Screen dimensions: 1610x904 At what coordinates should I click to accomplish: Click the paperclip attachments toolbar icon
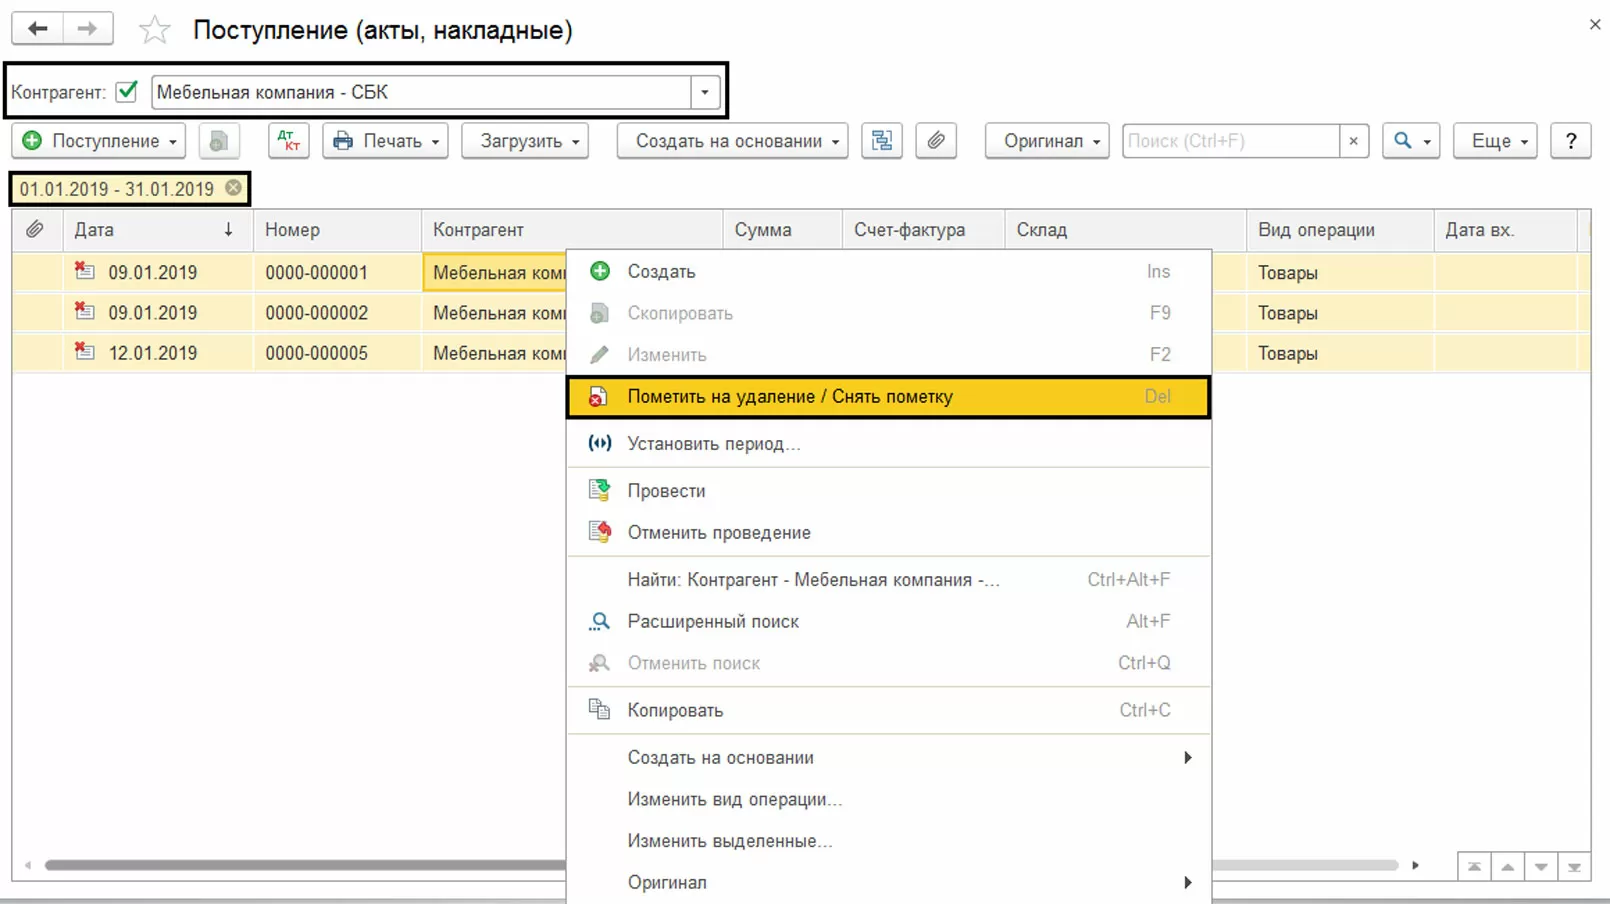(935, 141)
